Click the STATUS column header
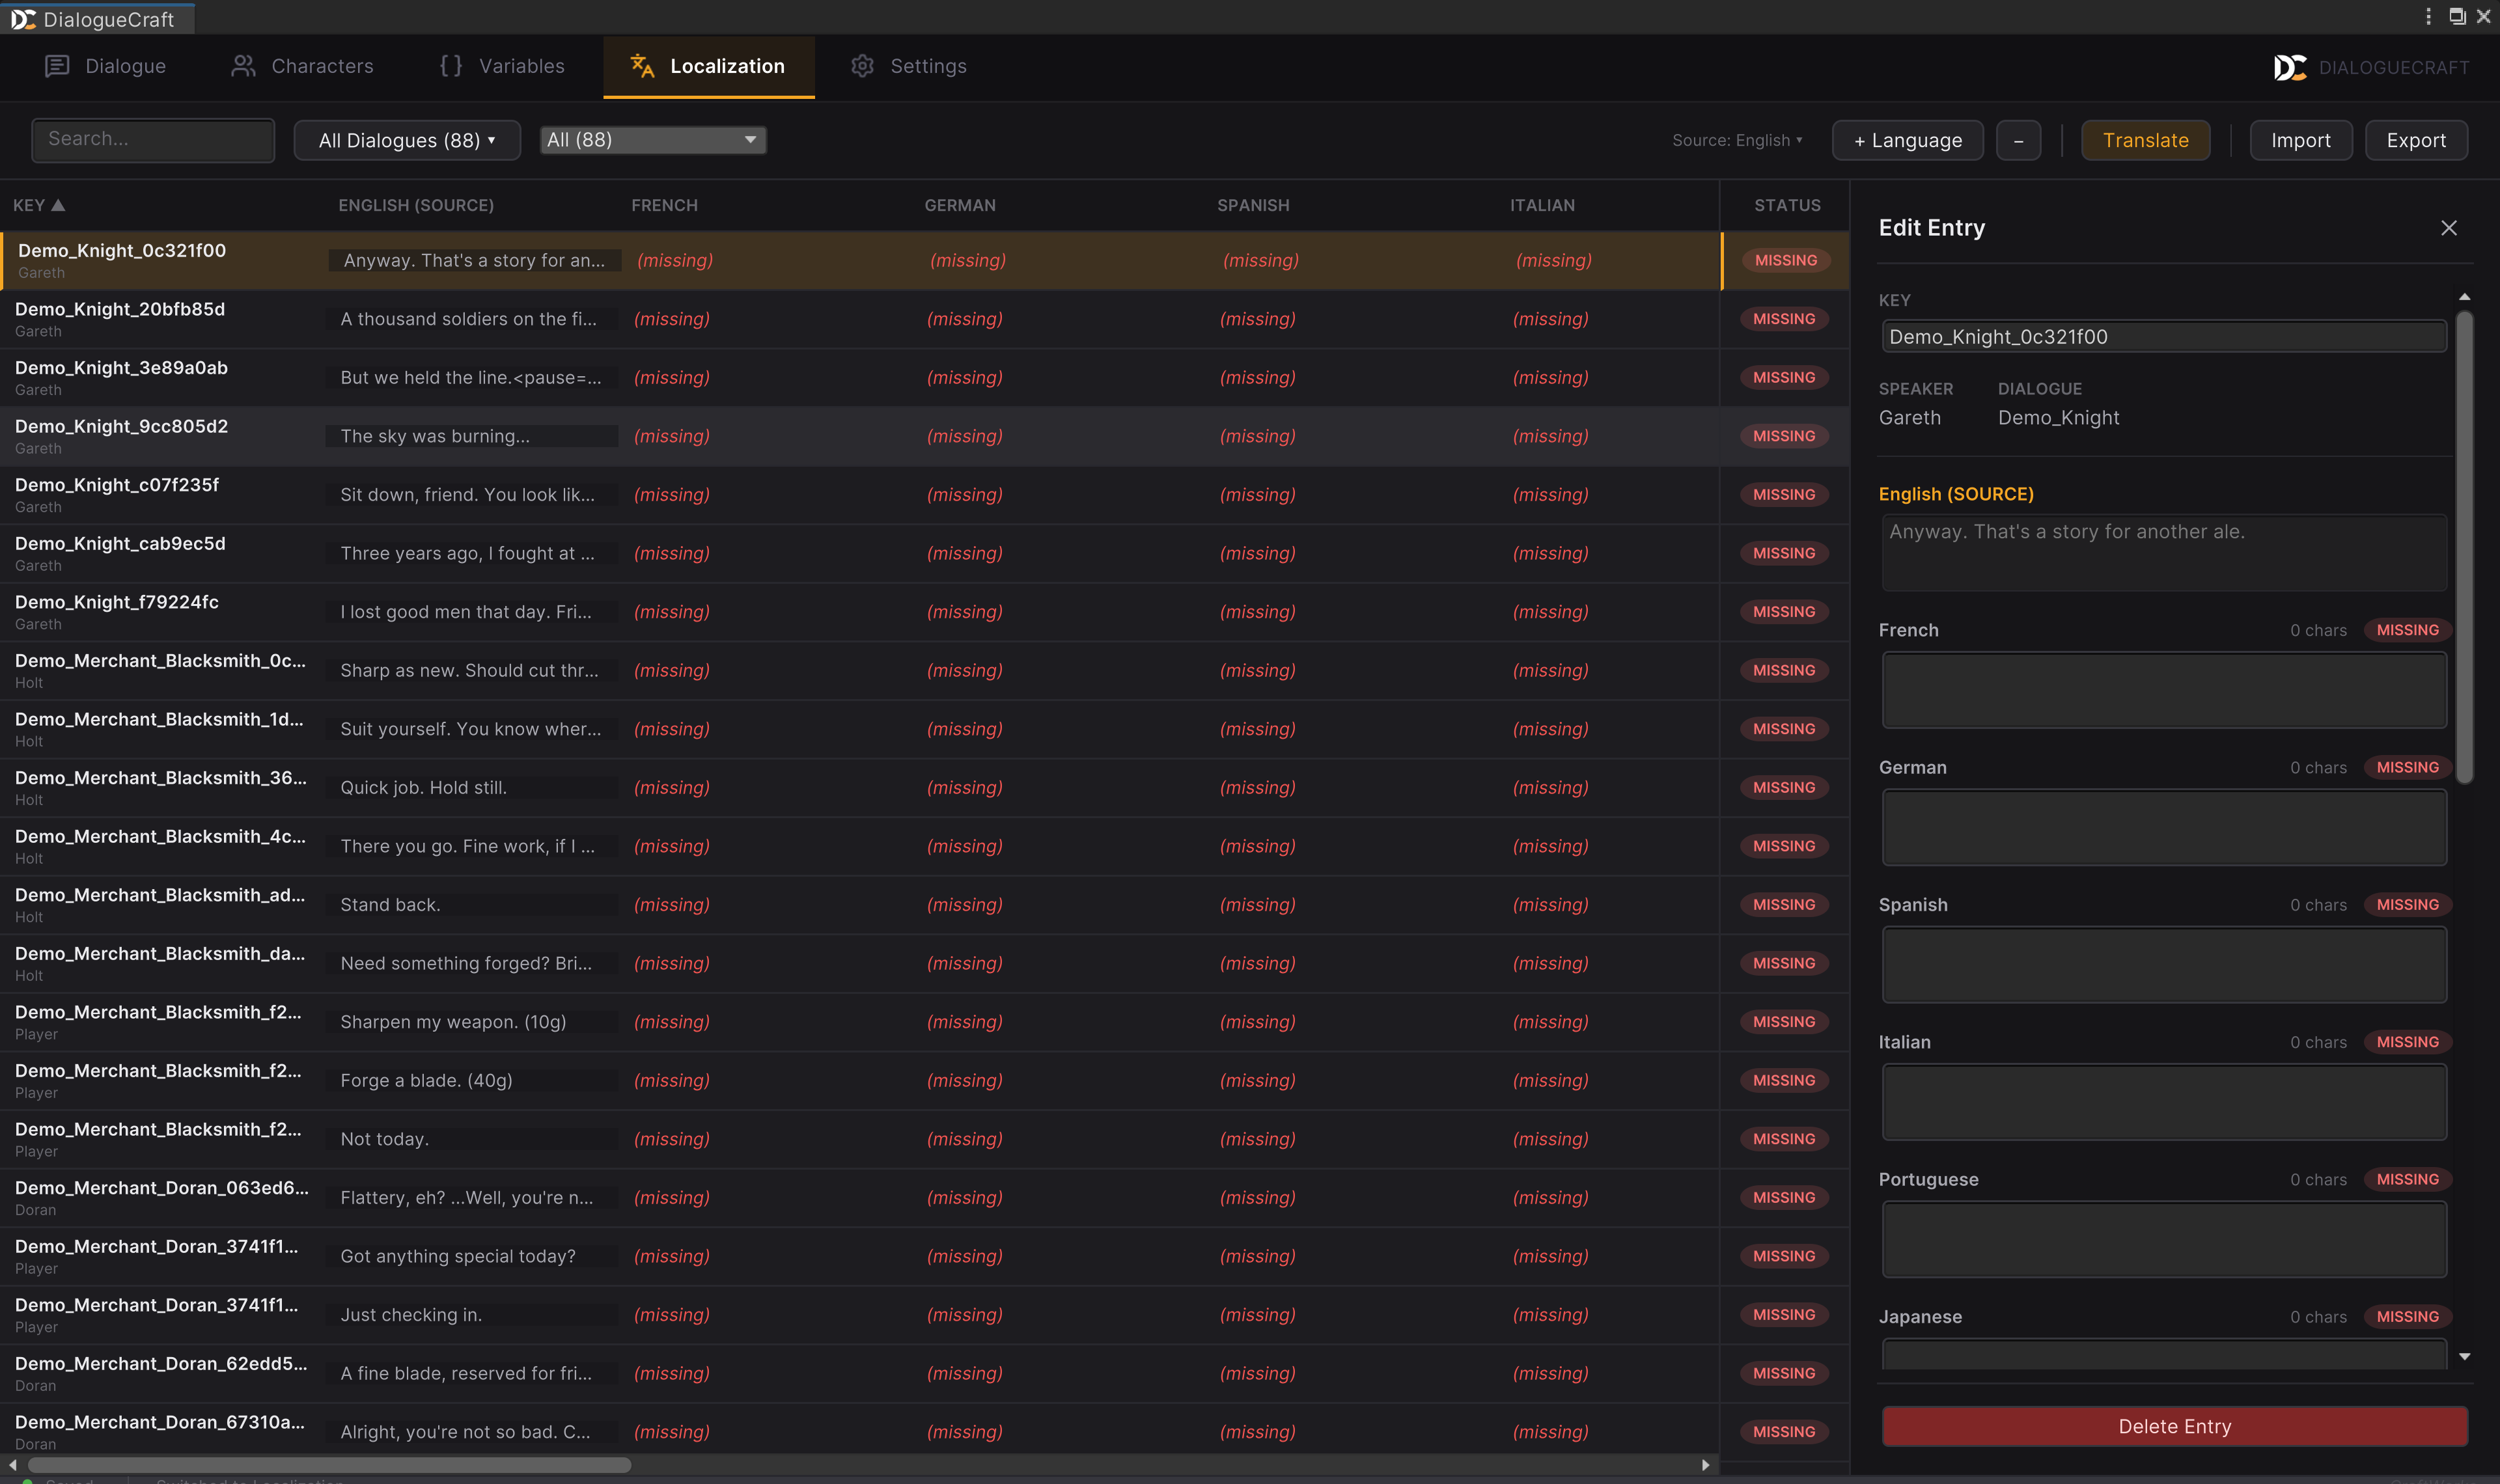 [1787, 205]
